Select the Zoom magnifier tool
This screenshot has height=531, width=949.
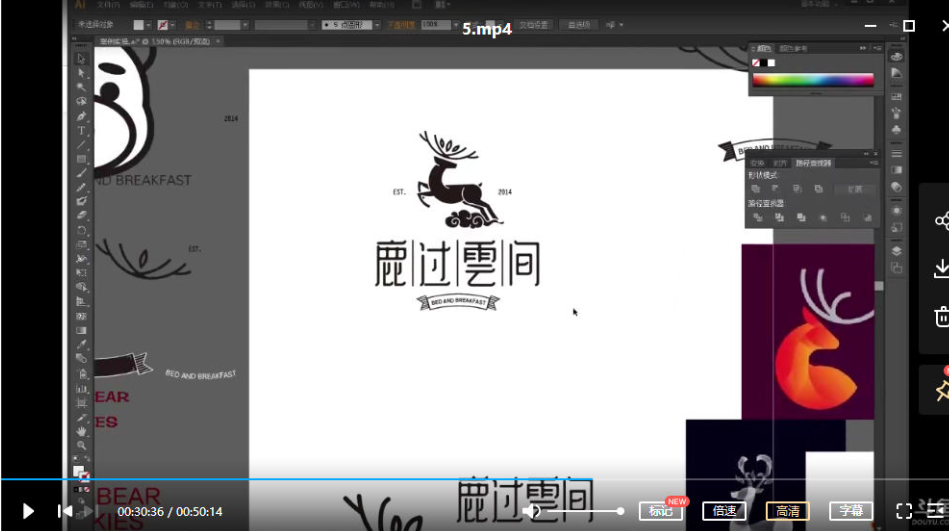[x=81, y=446]
